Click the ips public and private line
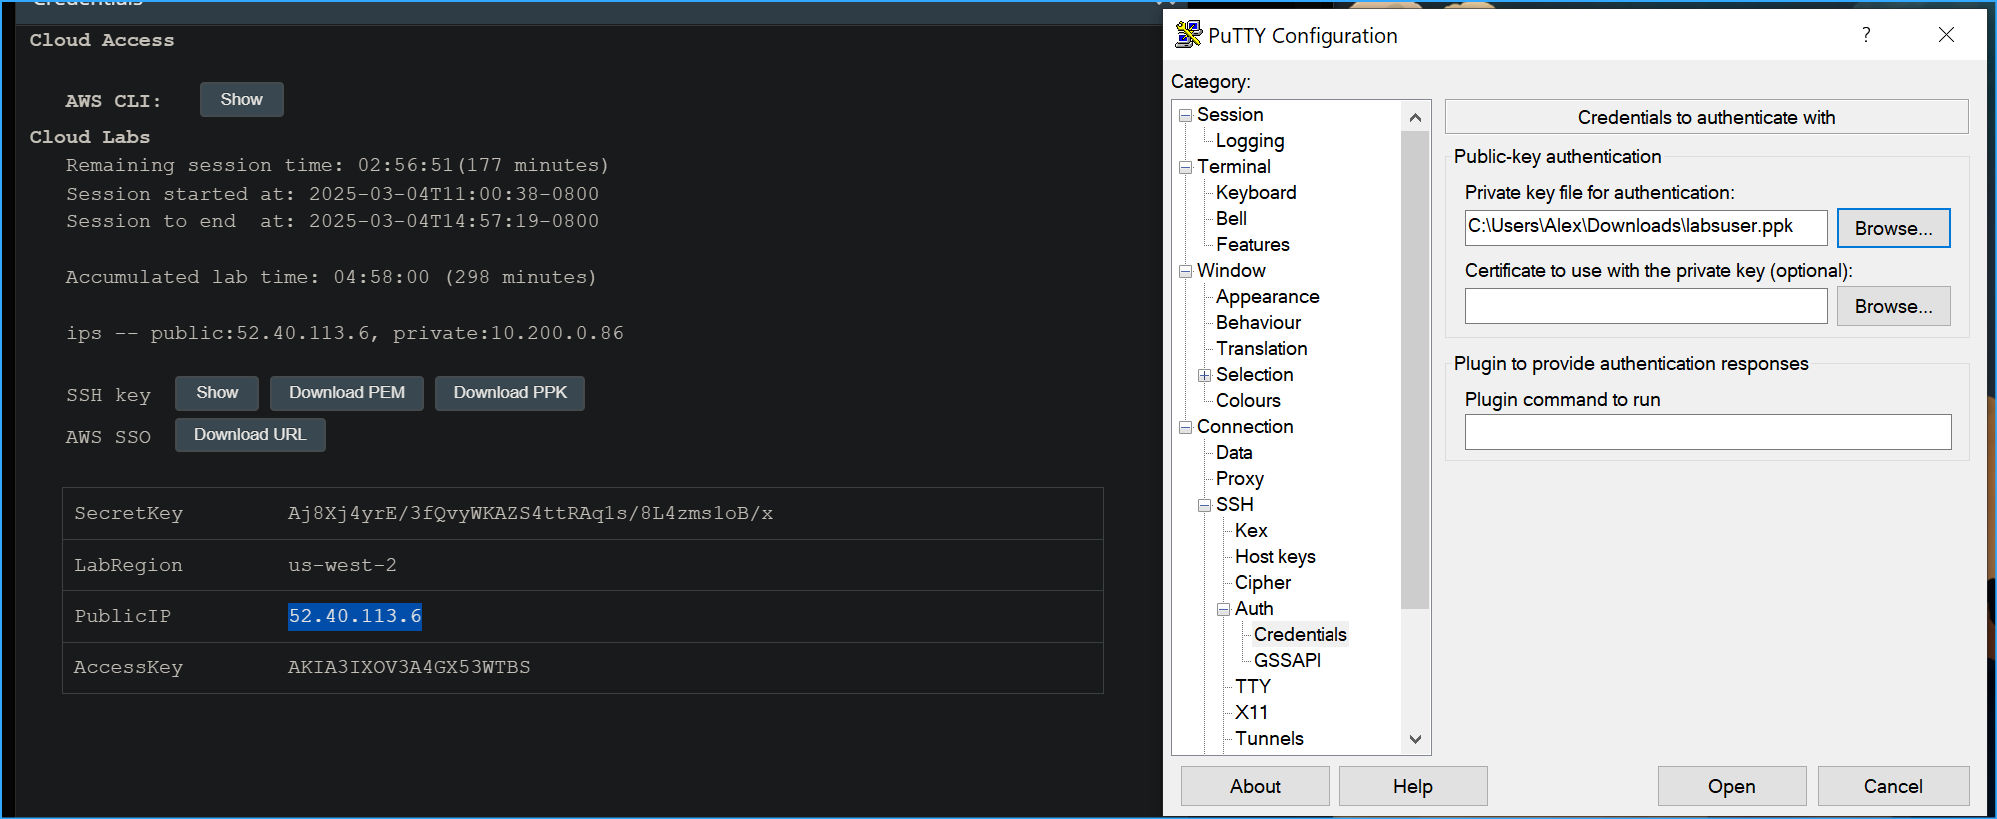Image resolution: width=1997 pixels, height=819 pixels. [x=345, y=333]
